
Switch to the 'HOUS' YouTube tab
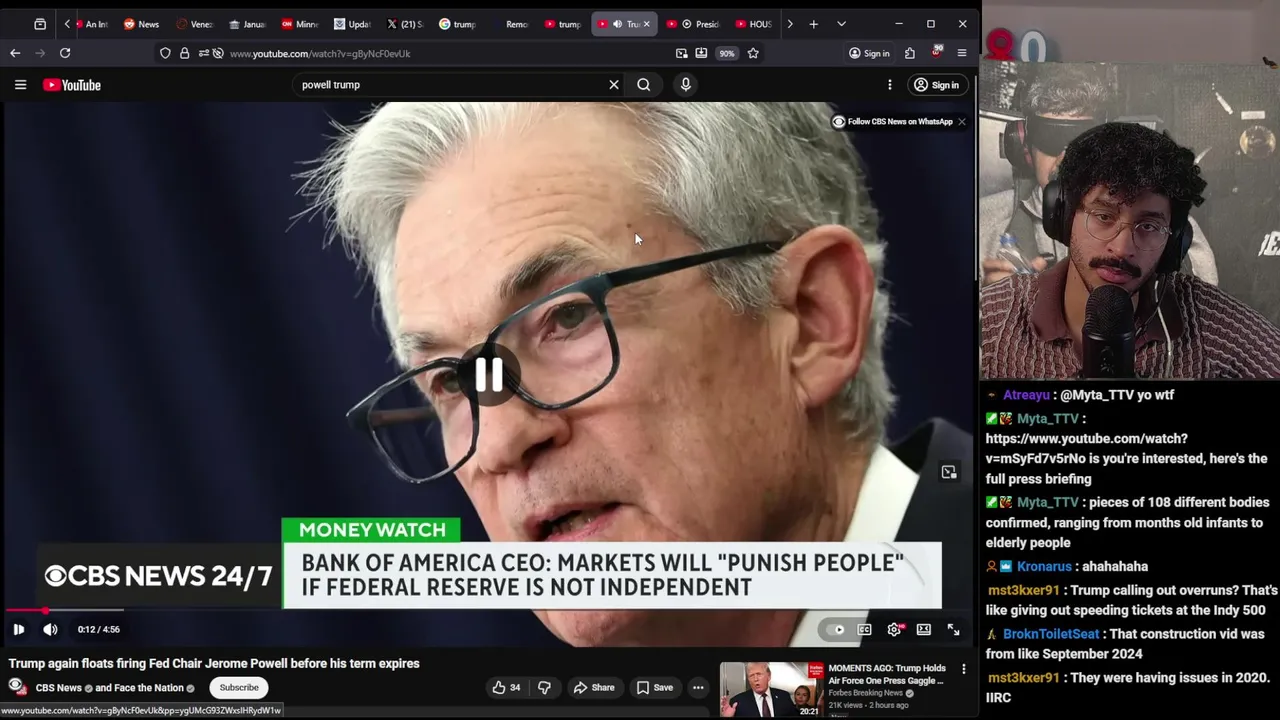(x=753, y=24)
